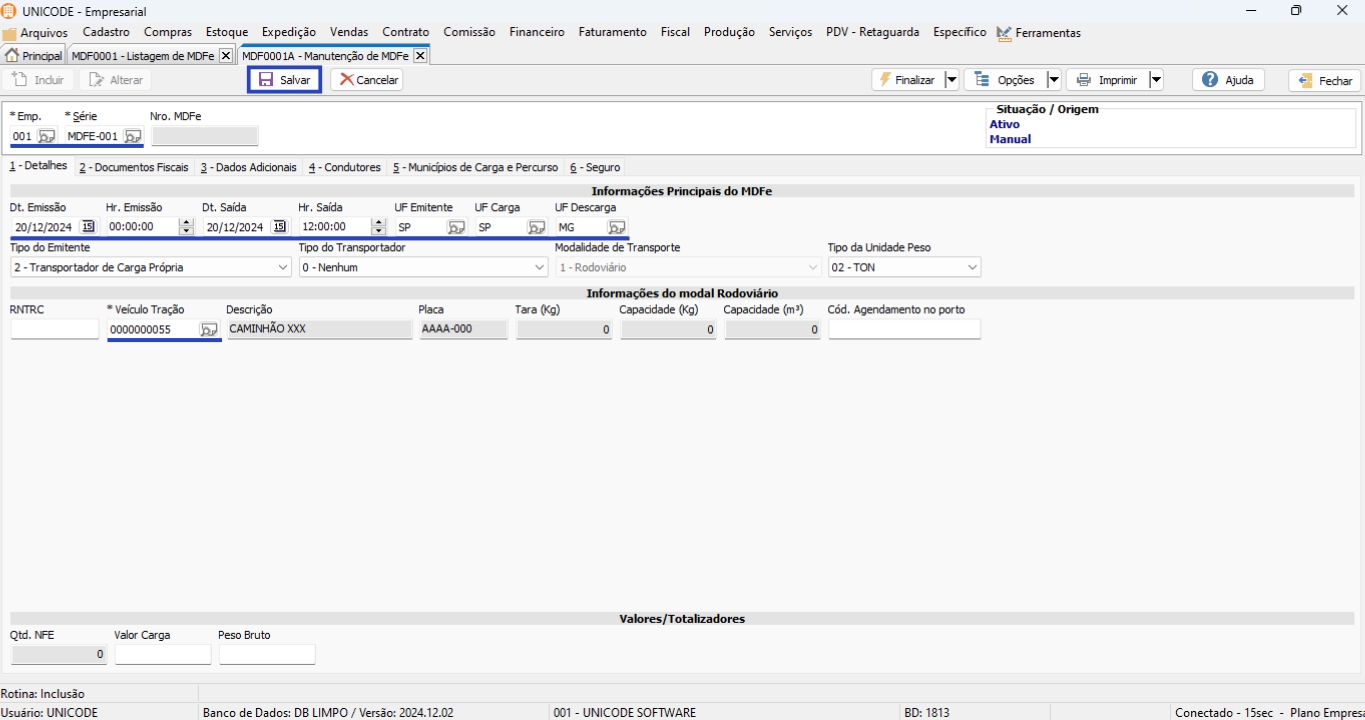Open the Tipo da Unidade Peso dropdown
Screen dimensions: 1365x720
click(x=971, y=267)
